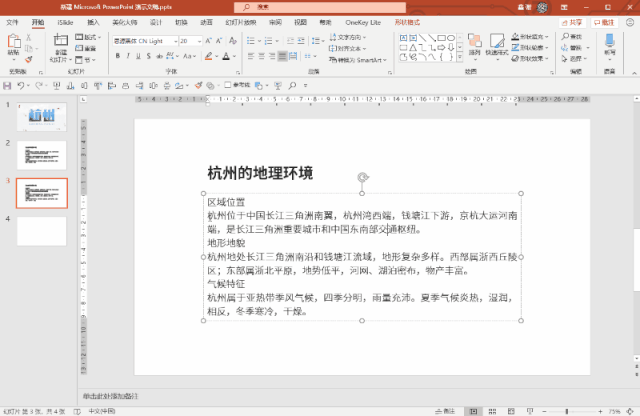Toggle underline formatting
This screenshot has height=416, width=640.
point(138,56)
